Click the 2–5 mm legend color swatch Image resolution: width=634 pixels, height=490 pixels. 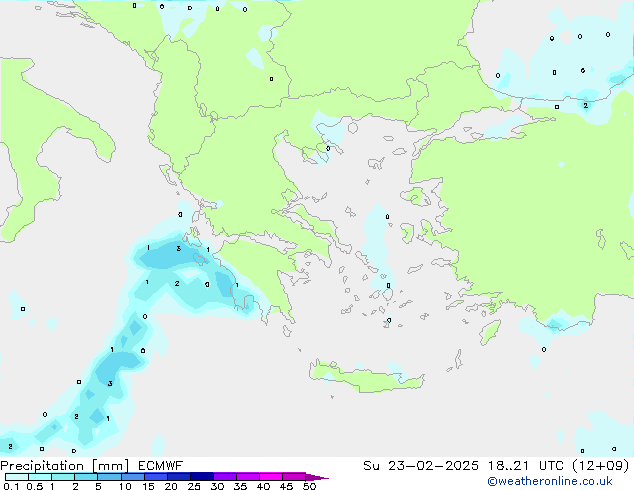86,477
